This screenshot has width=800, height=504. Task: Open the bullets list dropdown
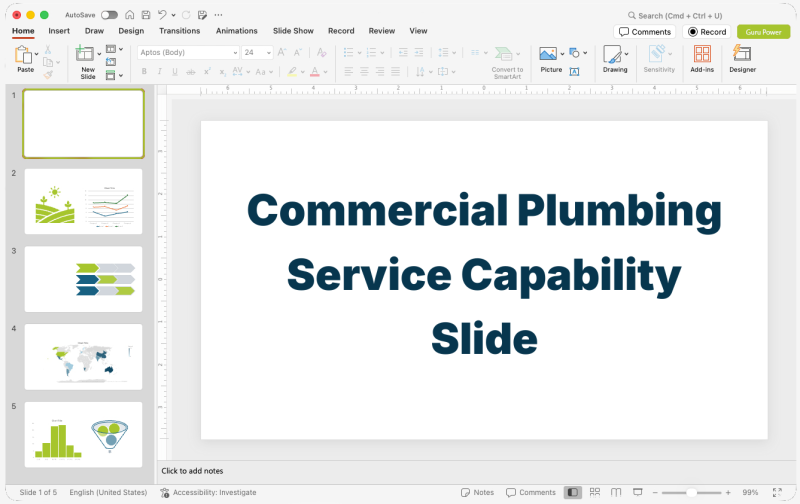(359, 53)
